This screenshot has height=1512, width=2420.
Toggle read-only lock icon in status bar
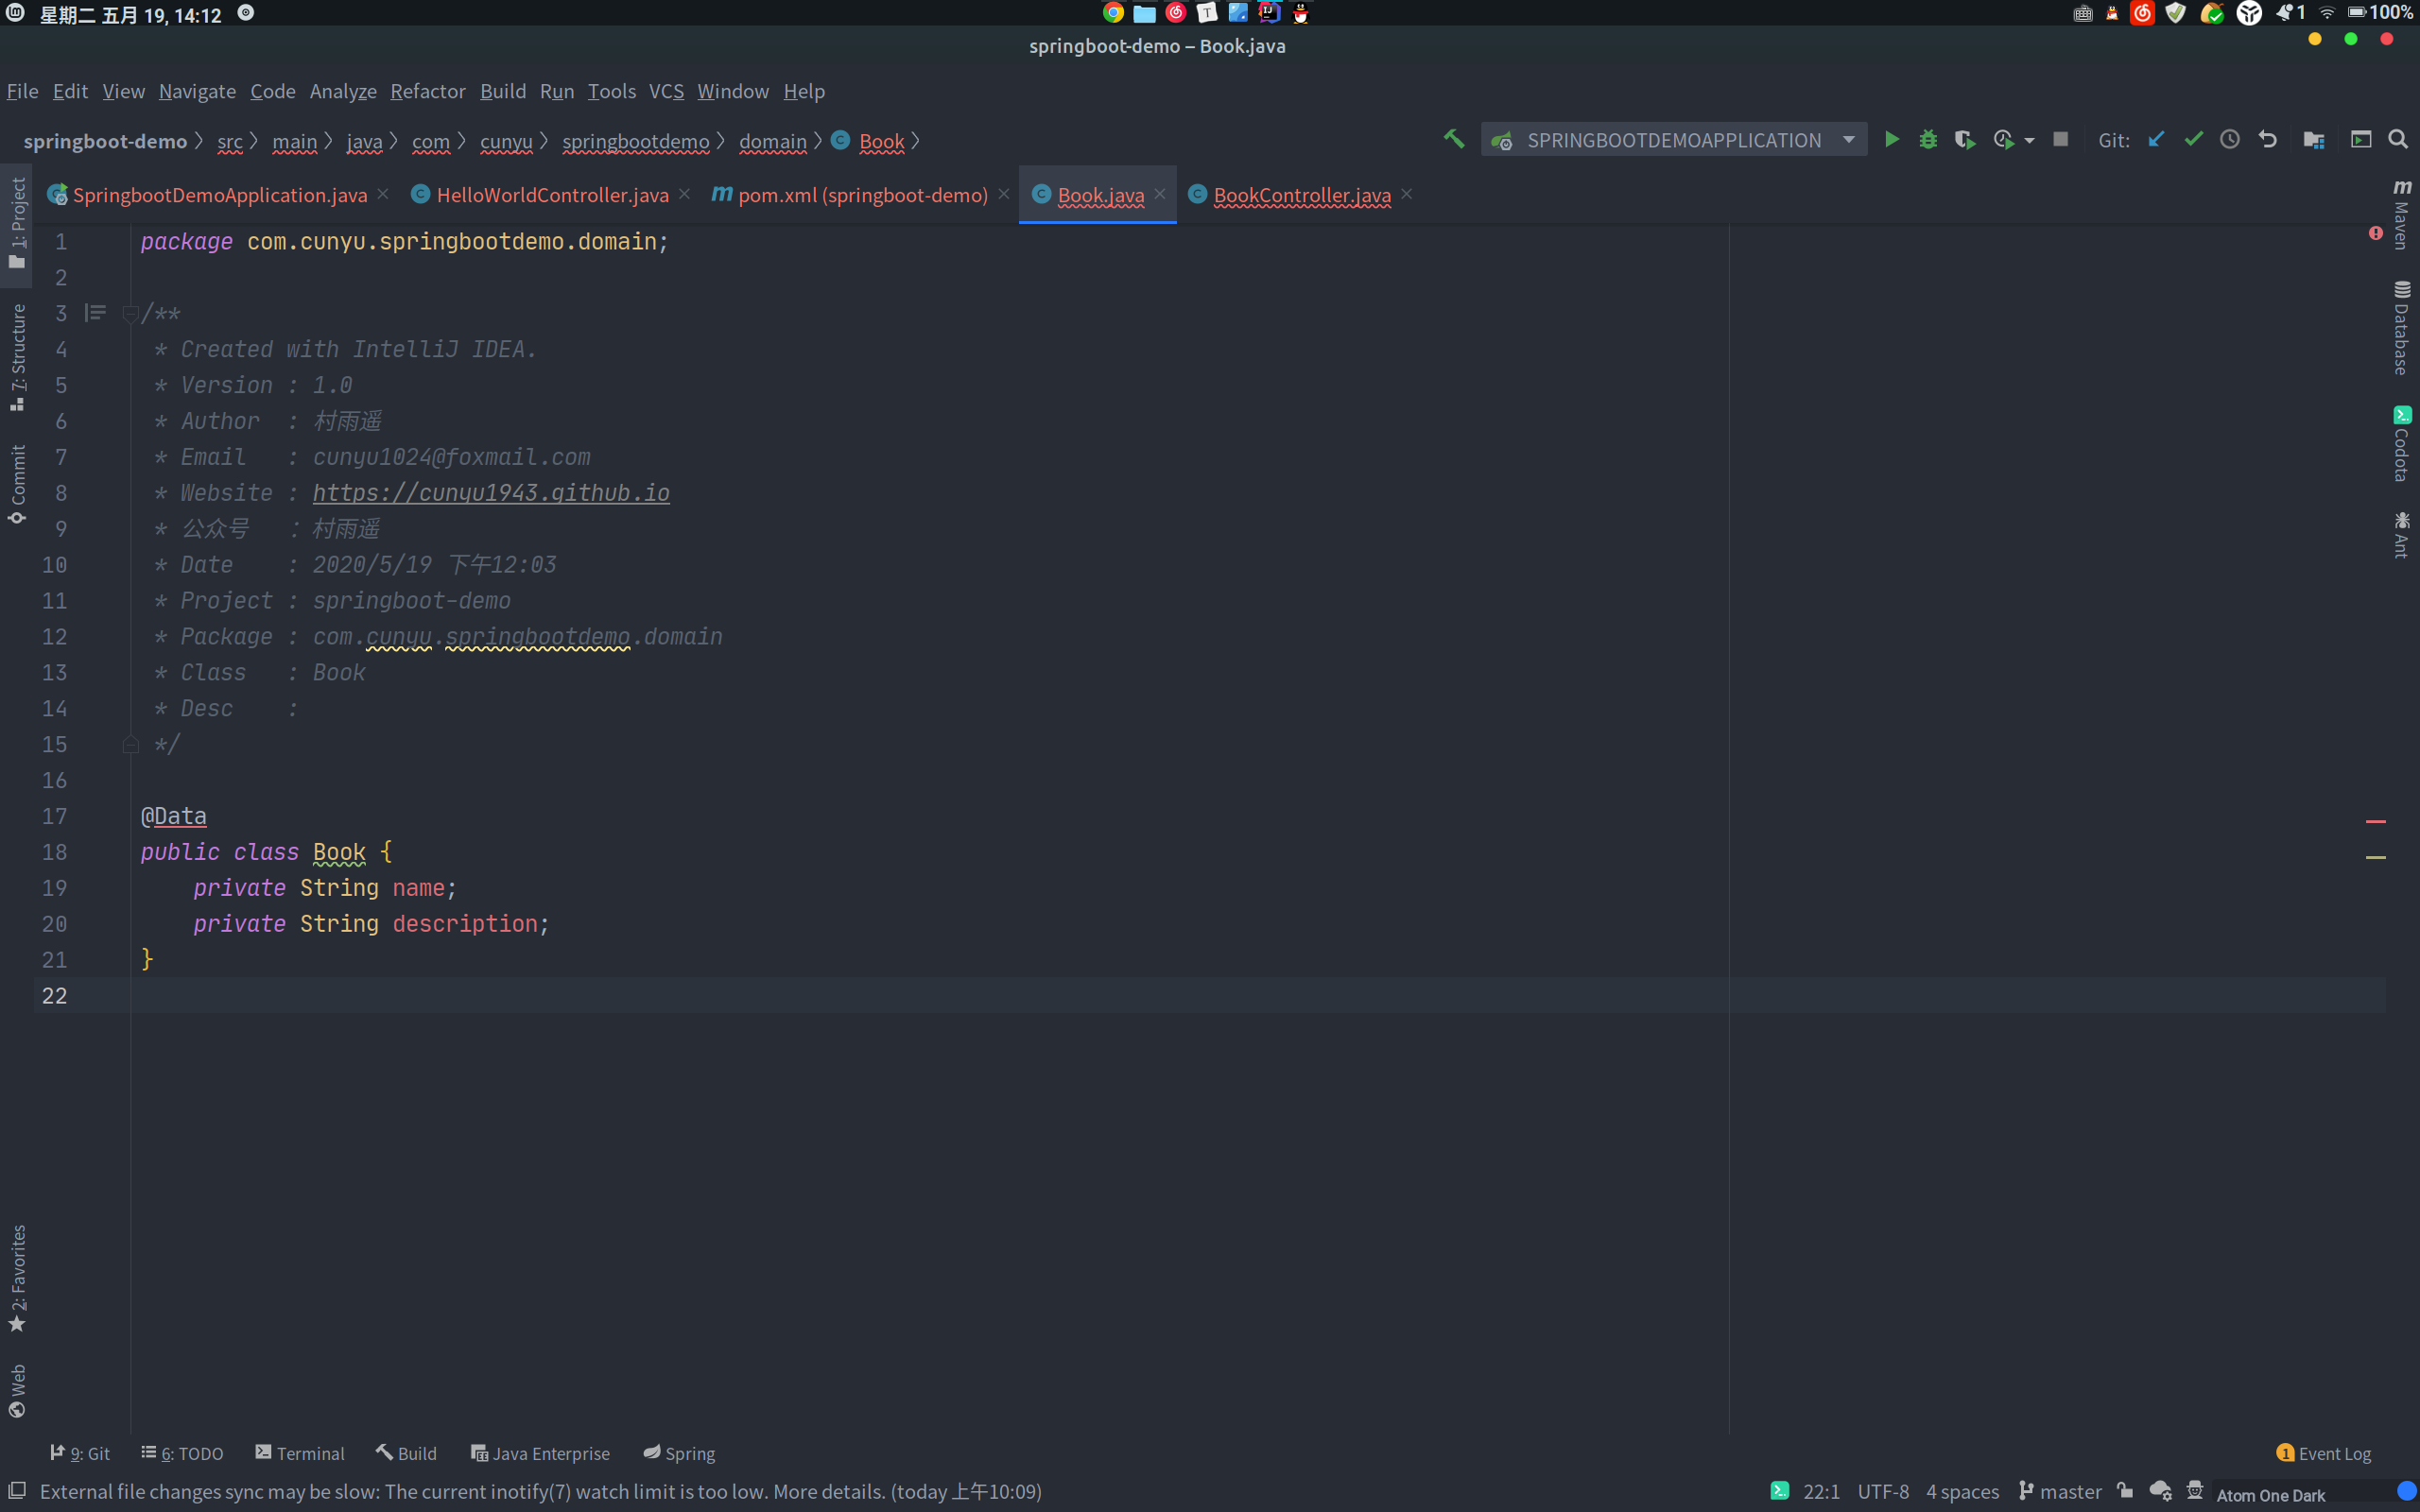2125,1491
